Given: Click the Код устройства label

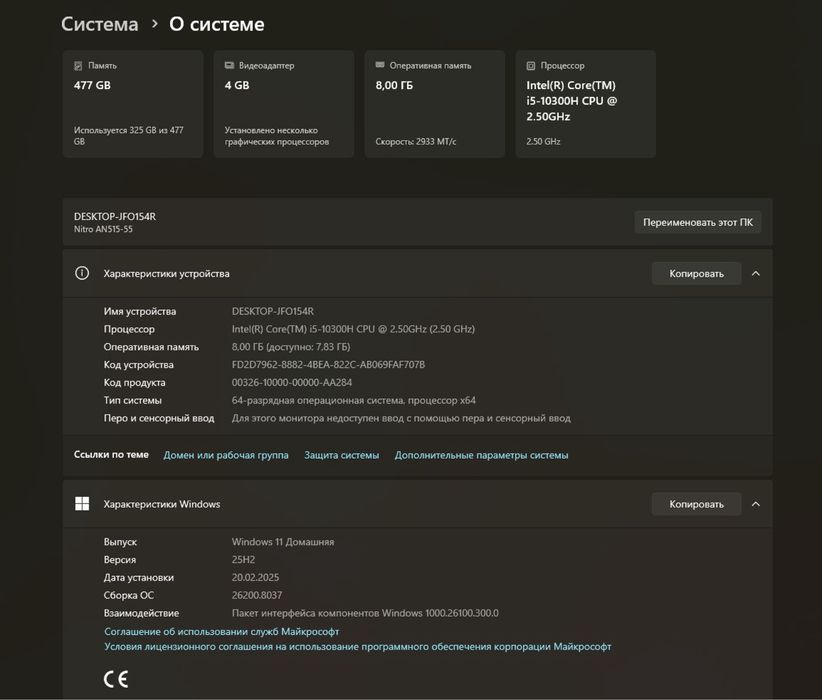Looking at the screenshot, I should tap(138, 364).
